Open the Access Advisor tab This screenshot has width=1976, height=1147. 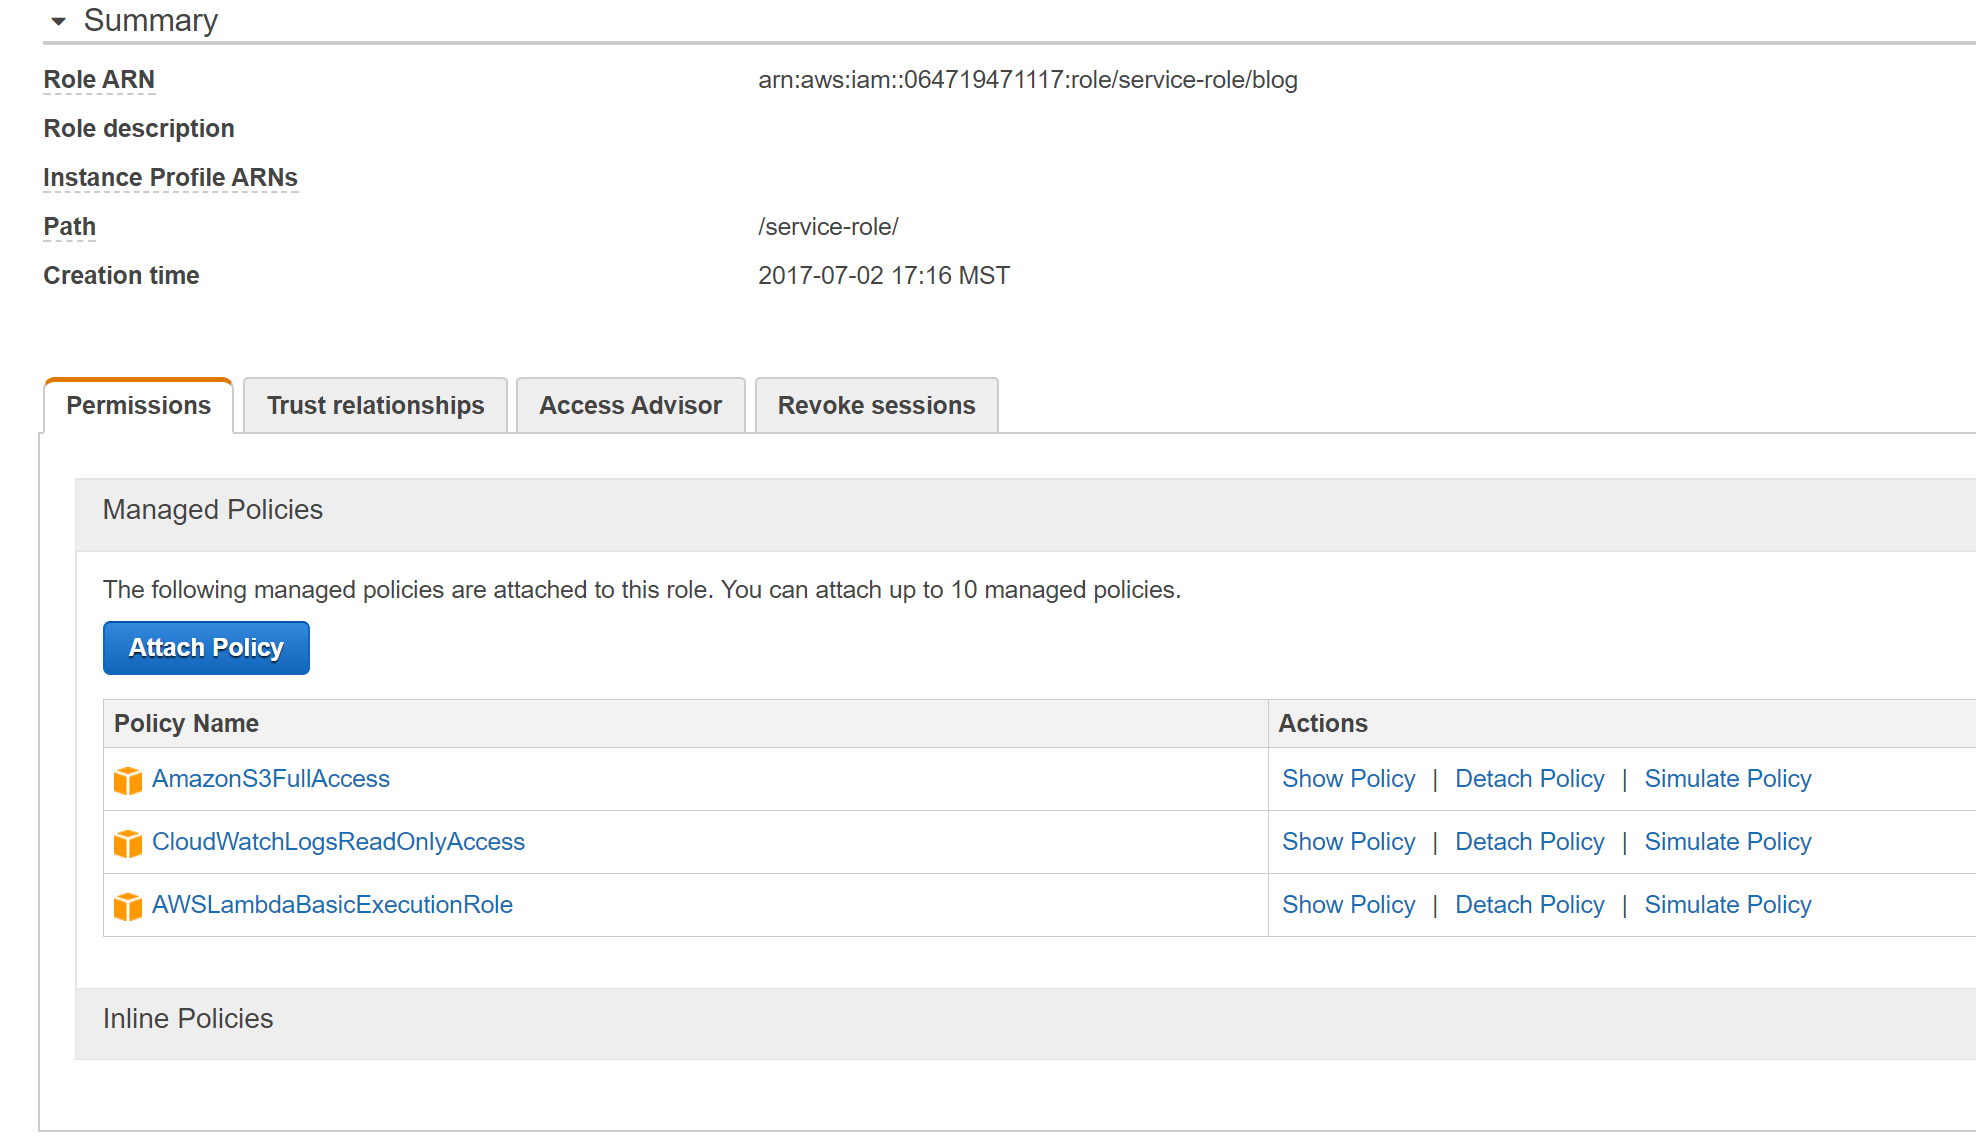tap(630, 406)
